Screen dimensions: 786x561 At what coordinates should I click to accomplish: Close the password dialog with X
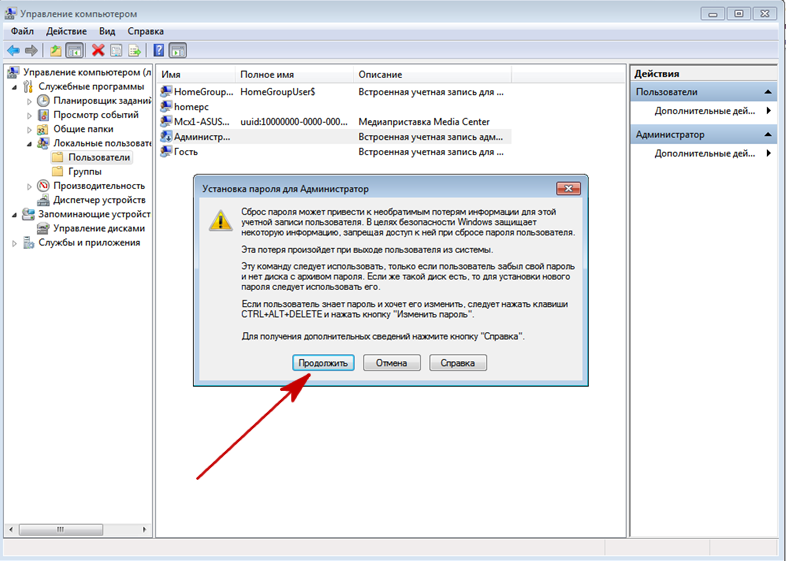point(568,189)
